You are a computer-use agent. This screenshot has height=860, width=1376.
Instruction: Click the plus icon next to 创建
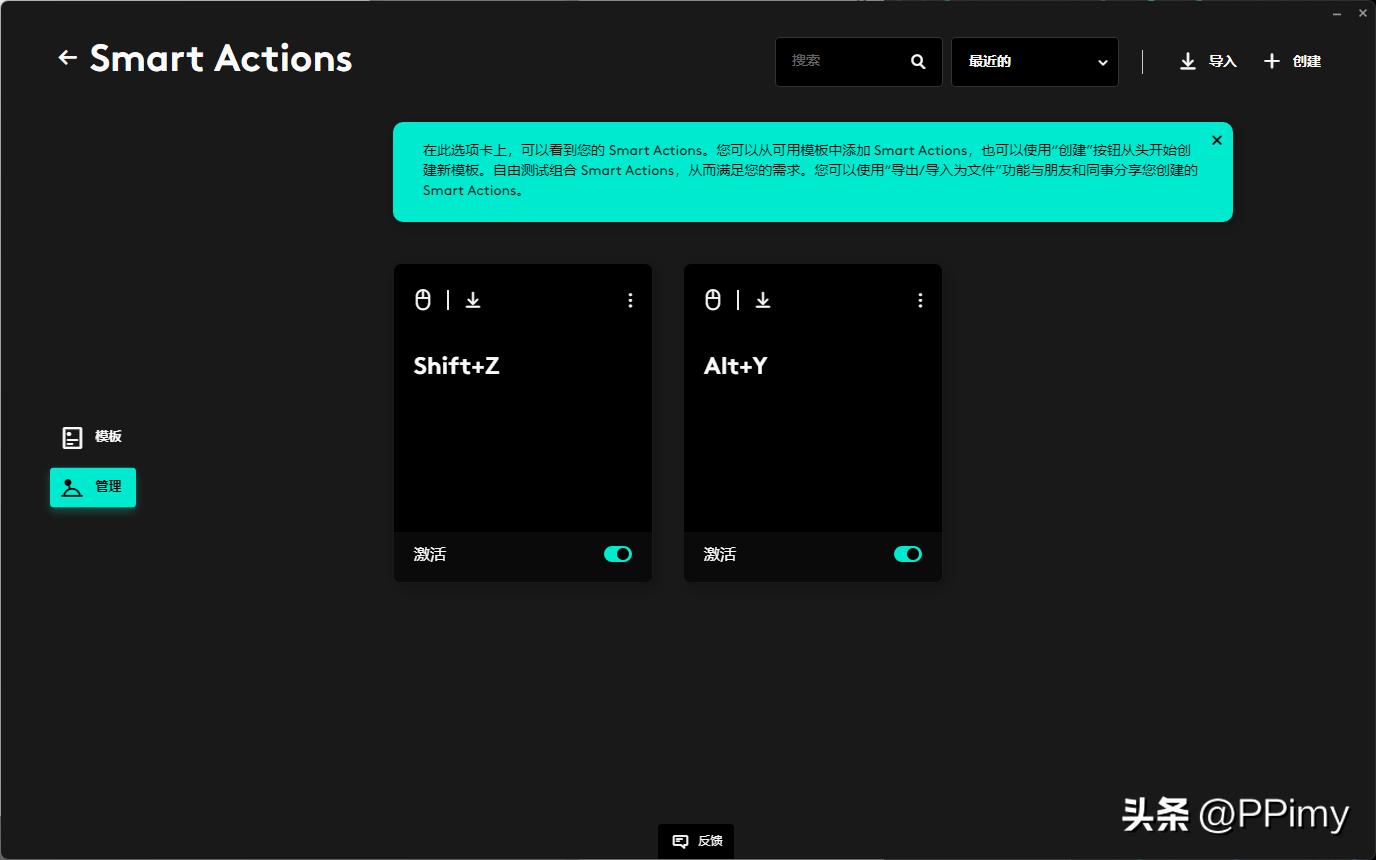click(1272, 61)
